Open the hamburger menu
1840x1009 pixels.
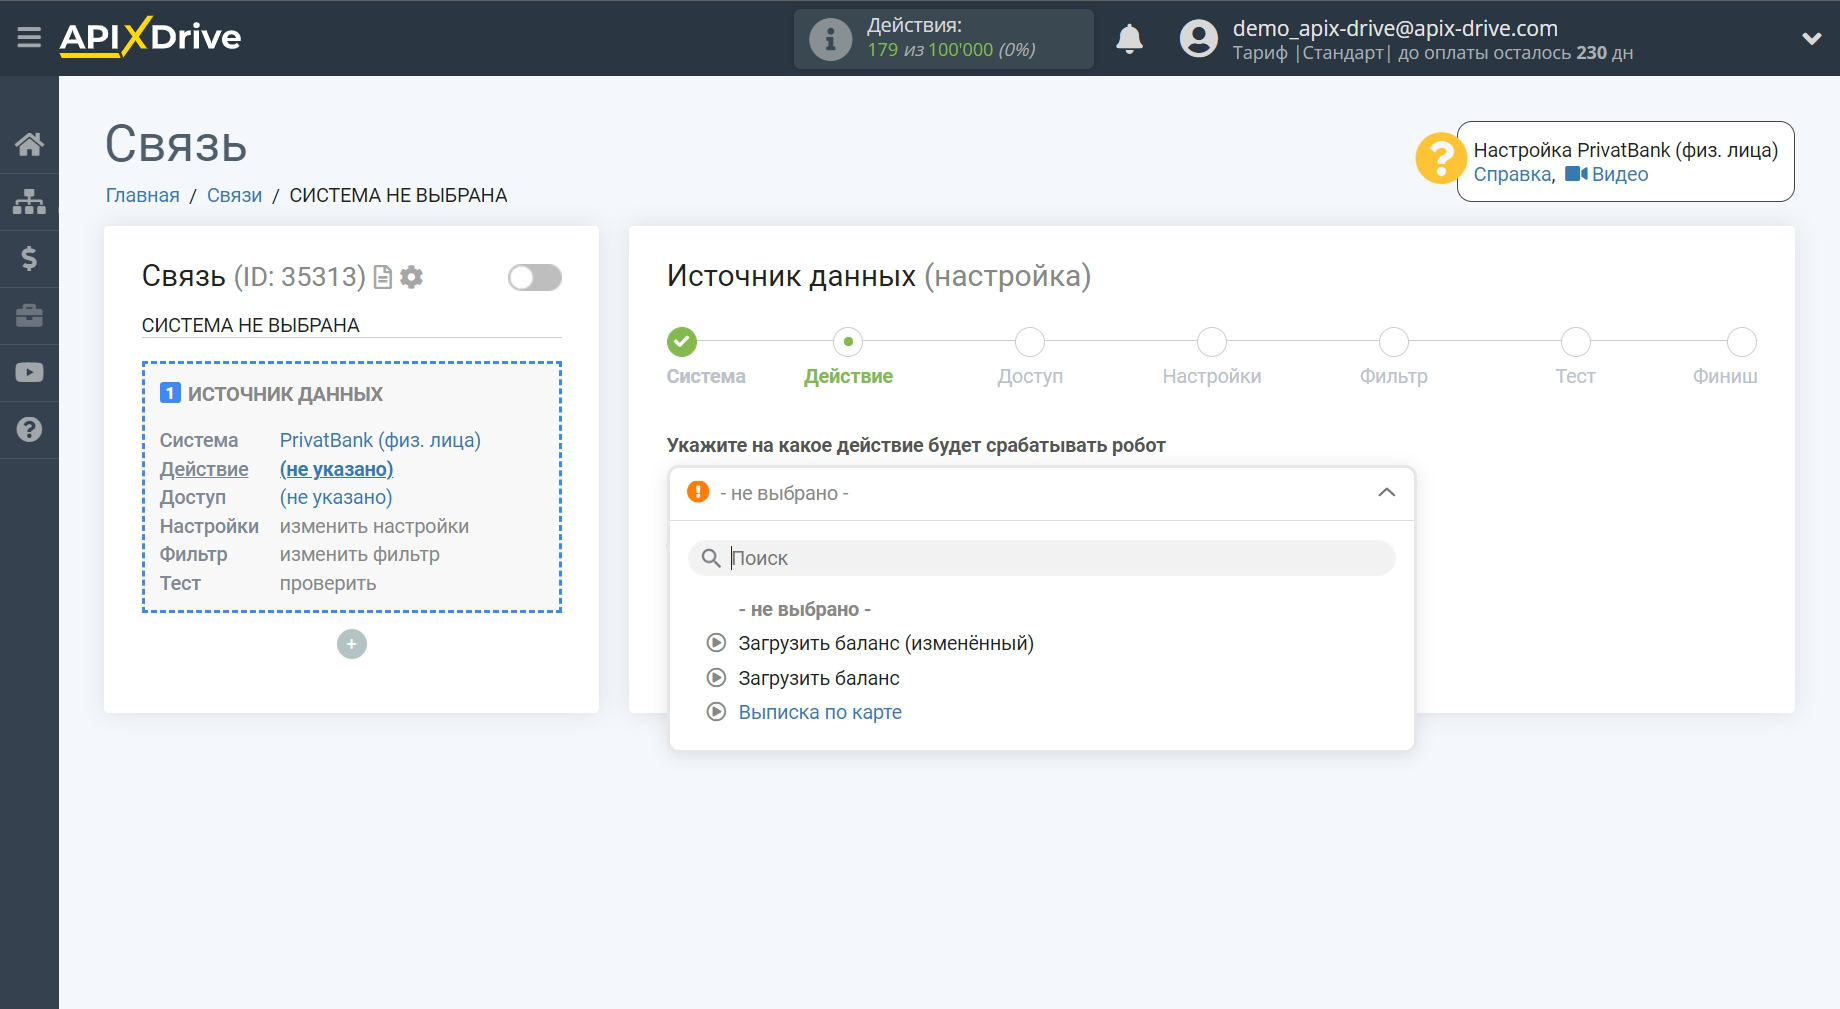click(x=29, y=38)
